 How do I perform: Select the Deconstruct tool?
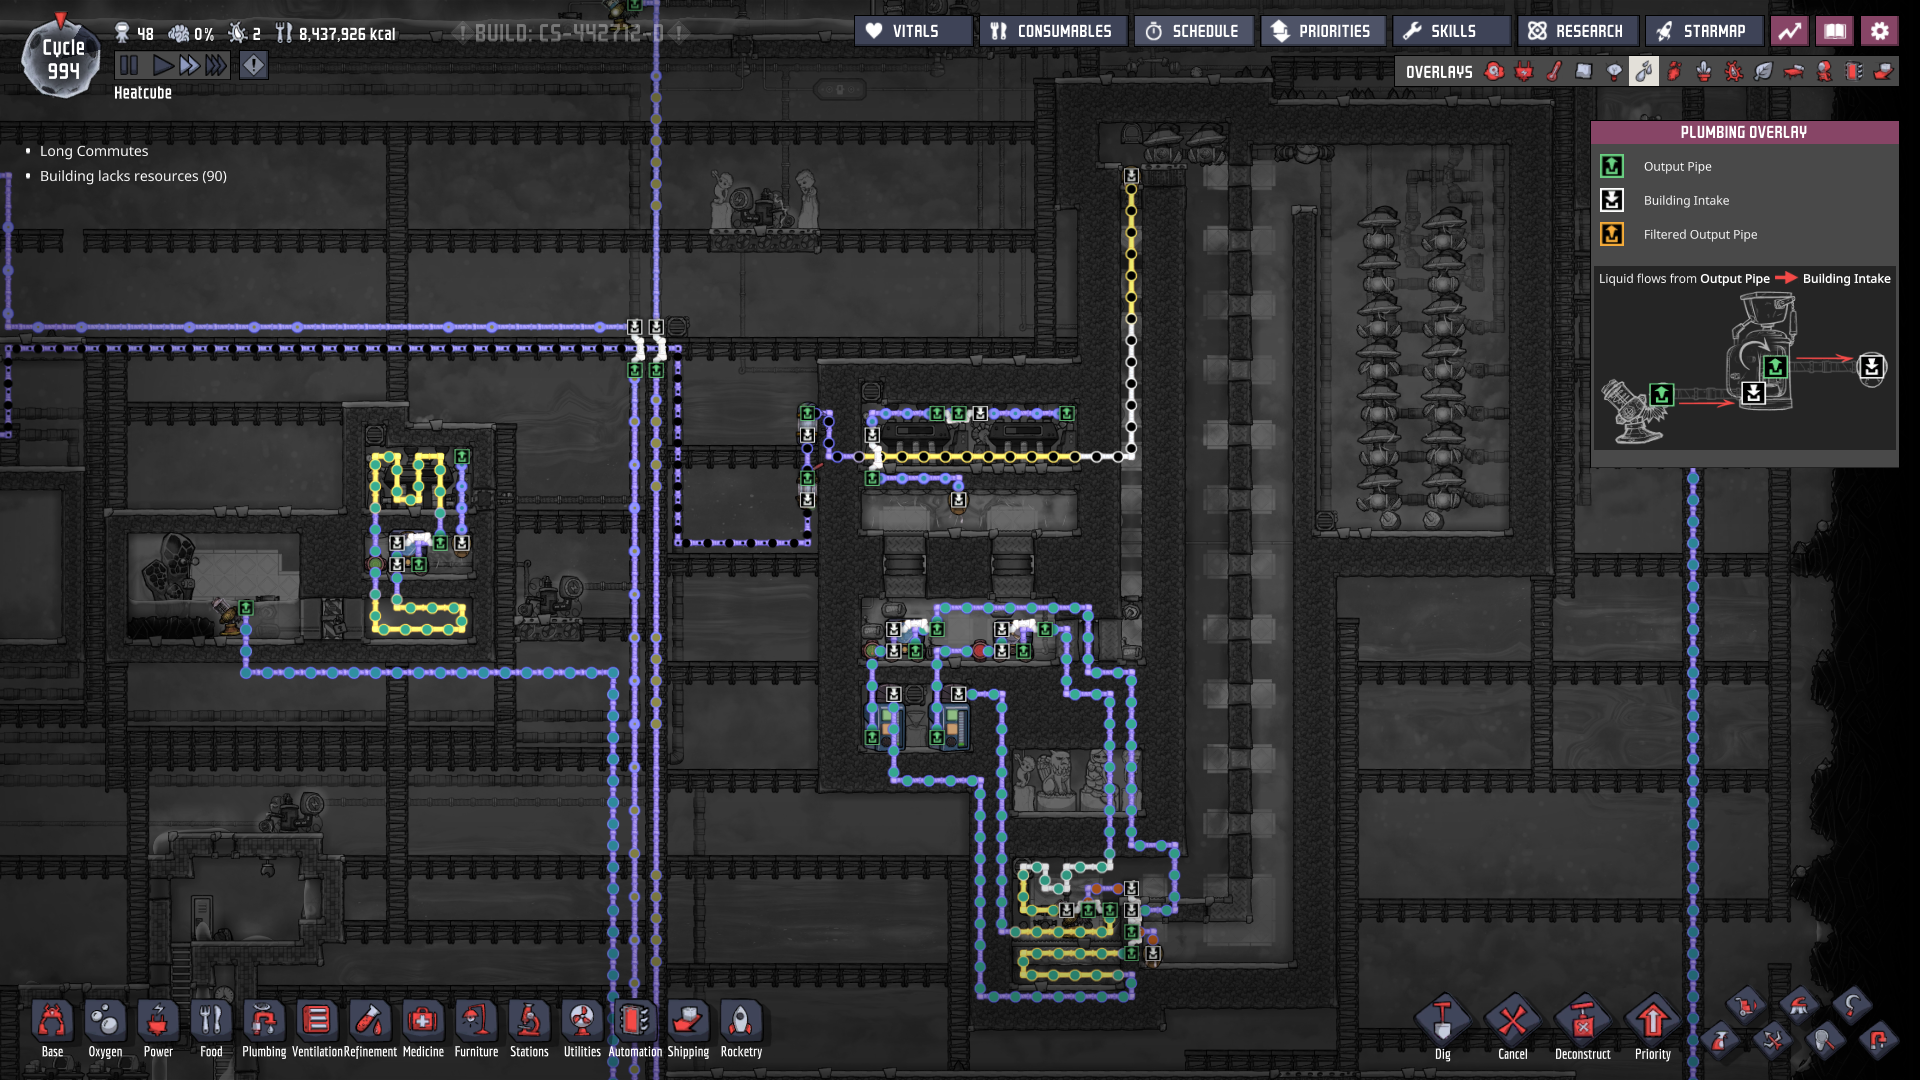click(1582, 1022)
